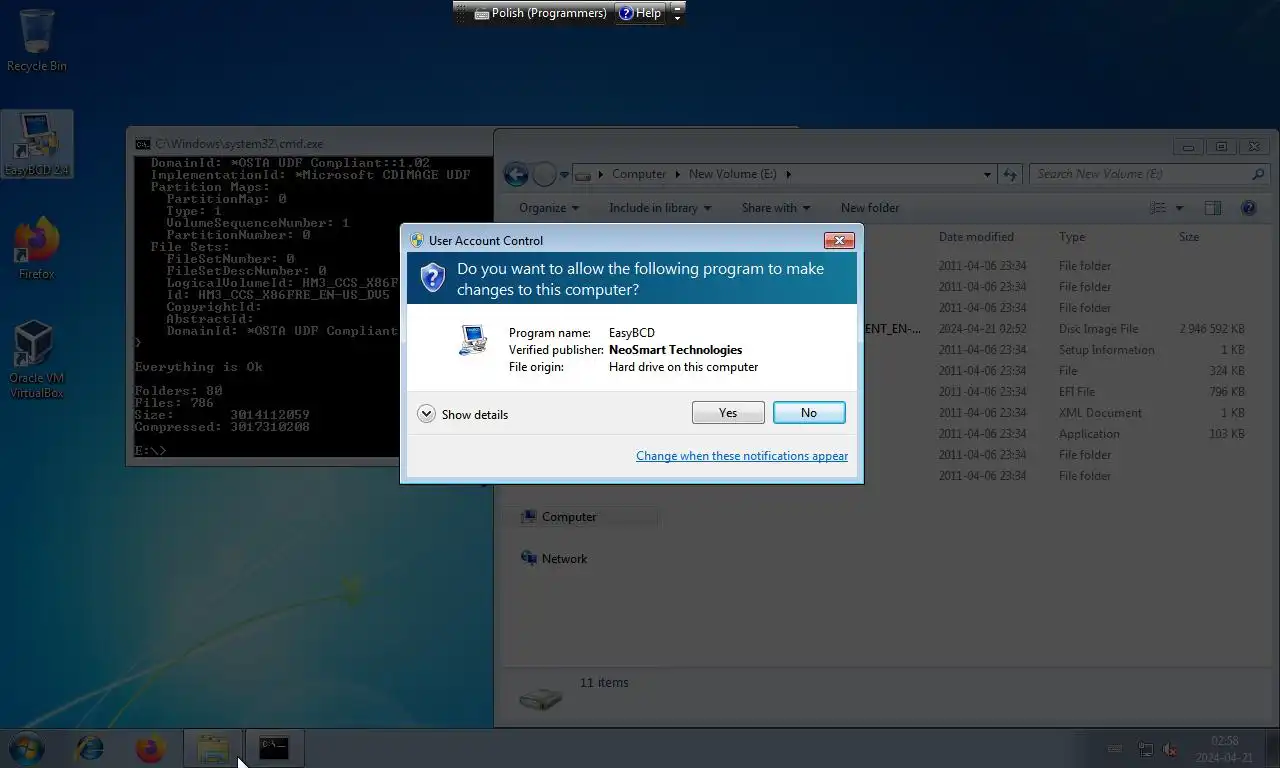The width and height of the screenshot is (1280, 768).
Task: Switch to cmd.exe taskbar button
Action: pyautogui.click(x=274, y=748)
